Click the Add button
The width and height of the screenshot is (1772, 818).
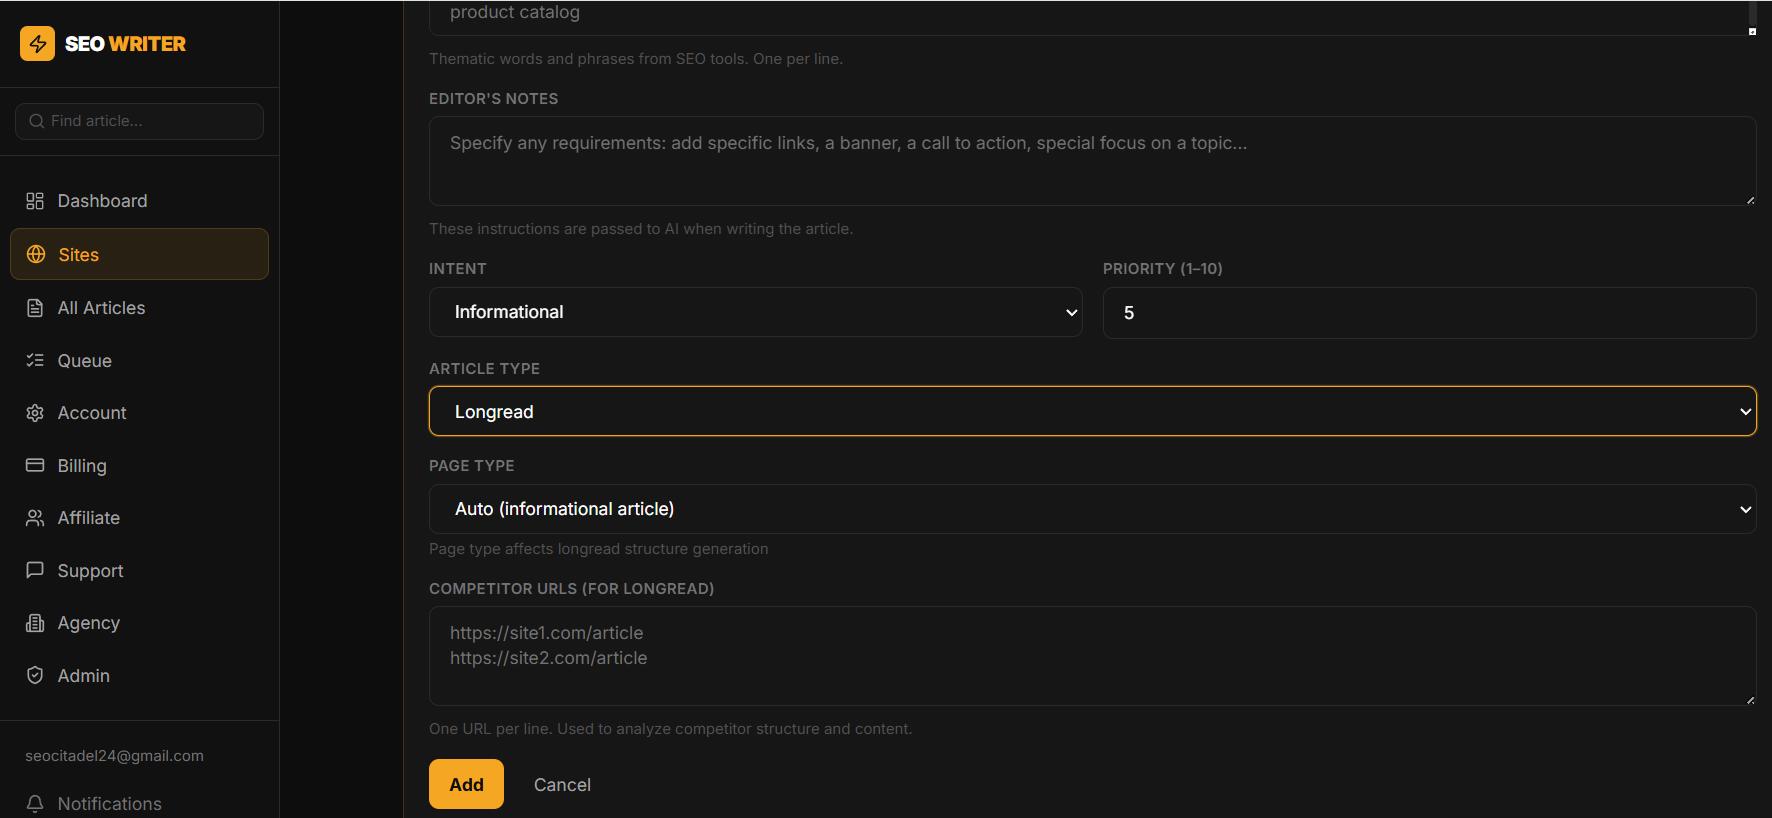[466, 784]
